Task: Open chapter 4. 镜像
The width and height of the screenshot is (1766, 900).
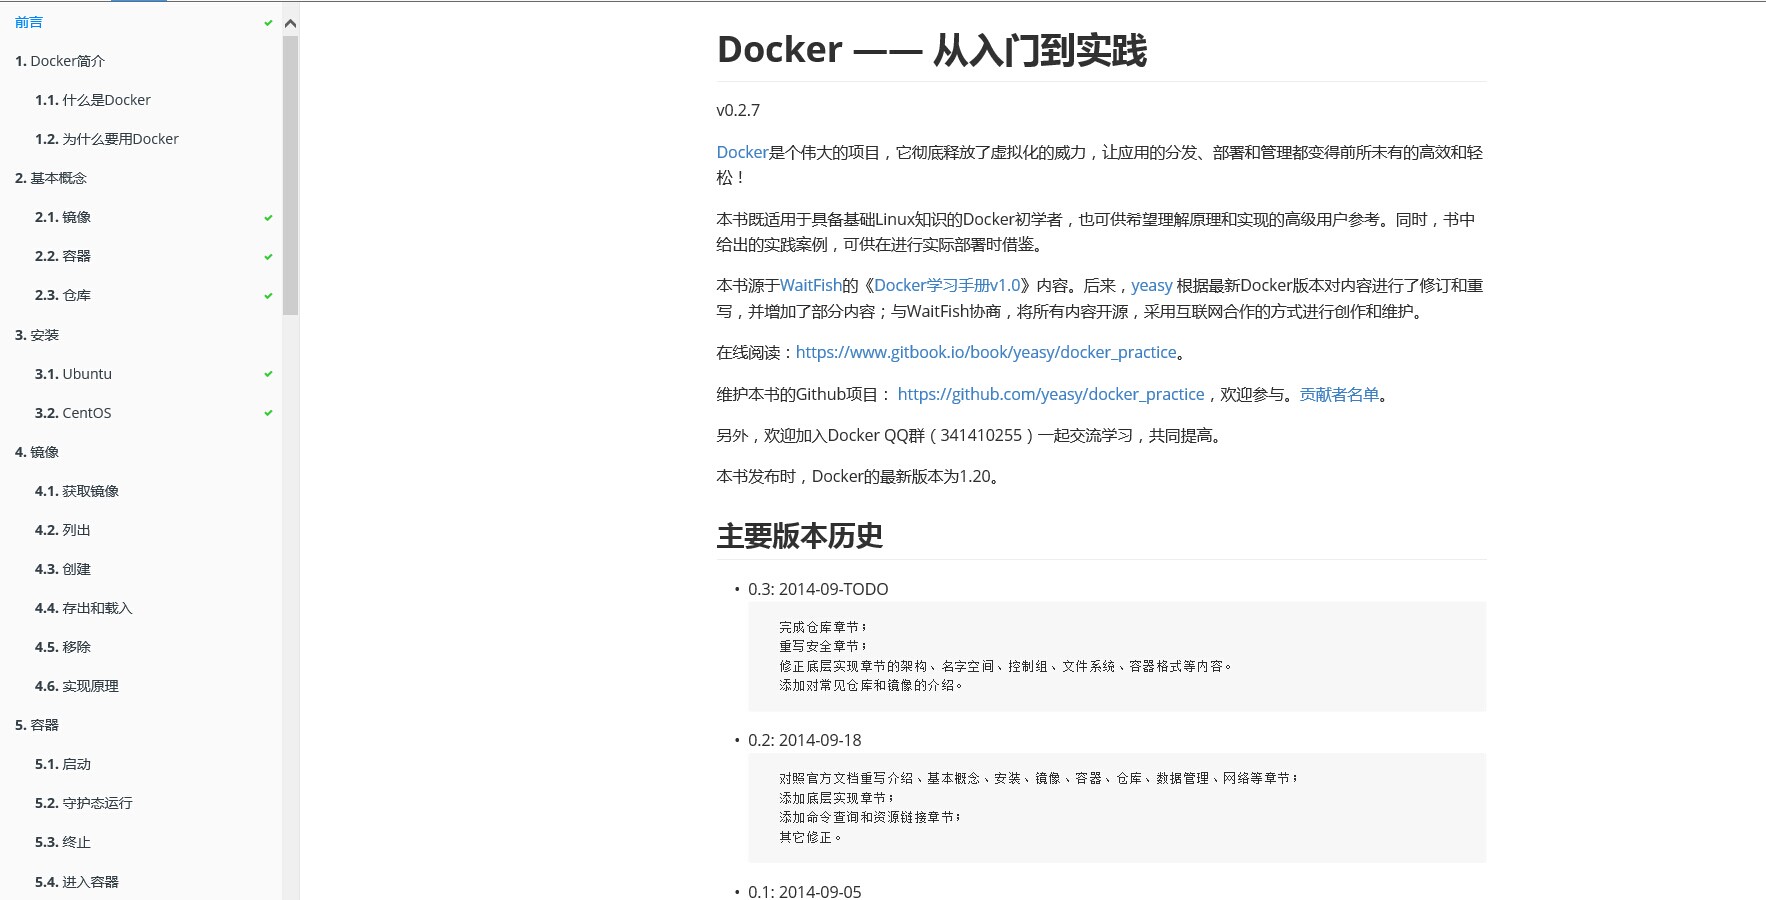Action: tap(37, 452)
